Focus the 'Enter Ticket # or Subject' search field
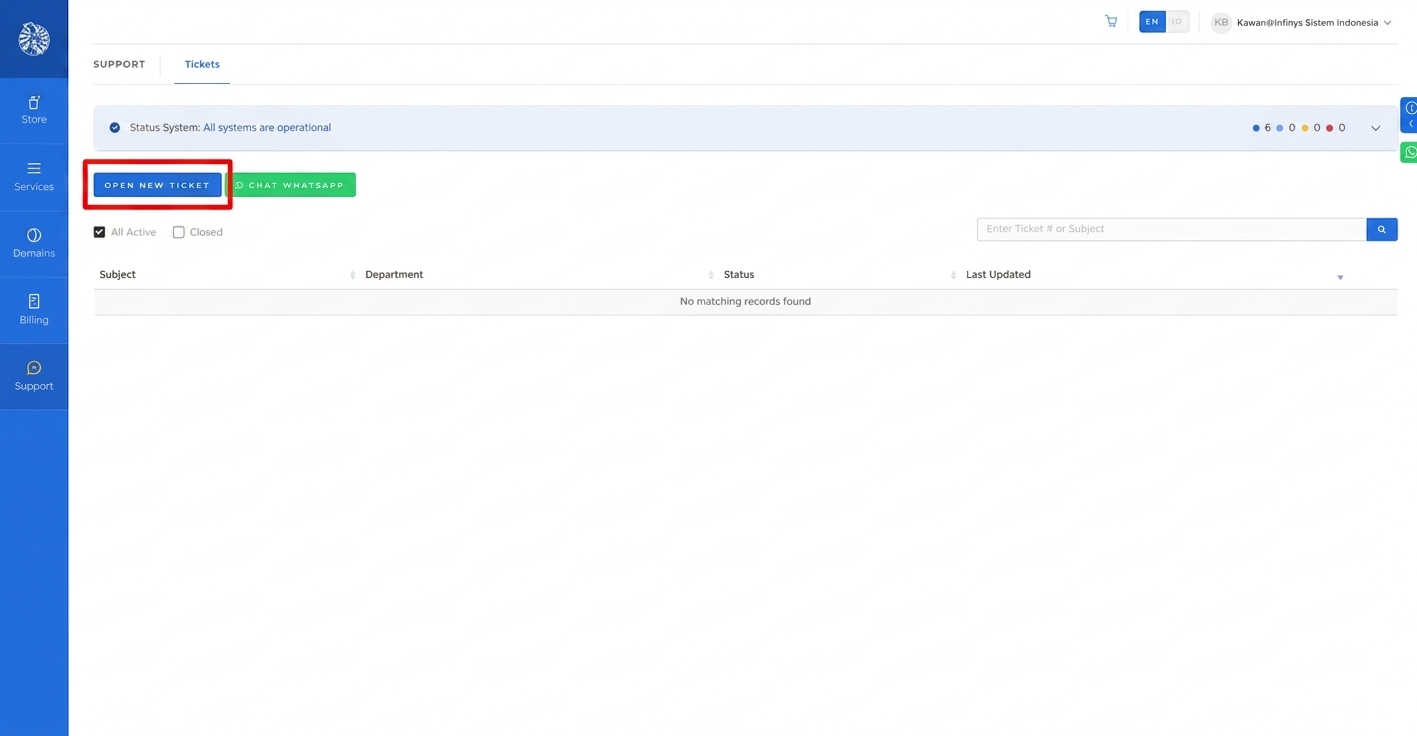The height and width of the screenshot is (736, 1417). tap(1172, 229)
